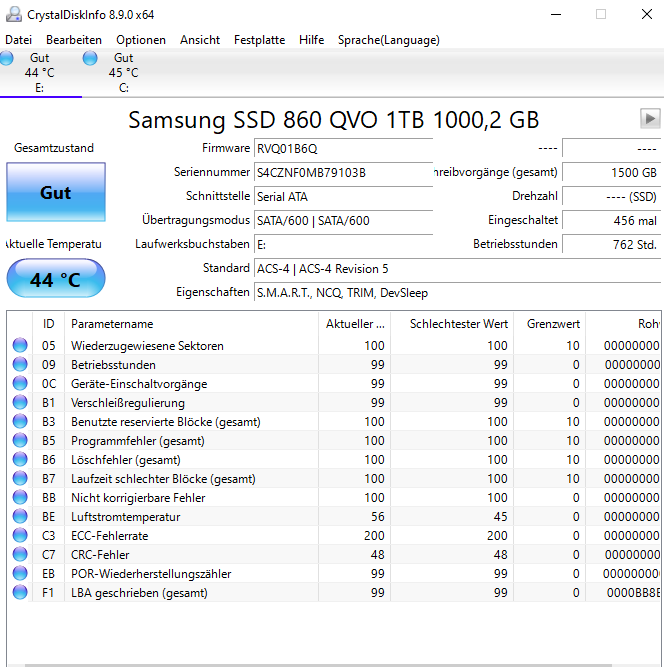Click Samsung SSD 860 QVO title text
This screenshot has height=667, width=664.
coord(334,120)
